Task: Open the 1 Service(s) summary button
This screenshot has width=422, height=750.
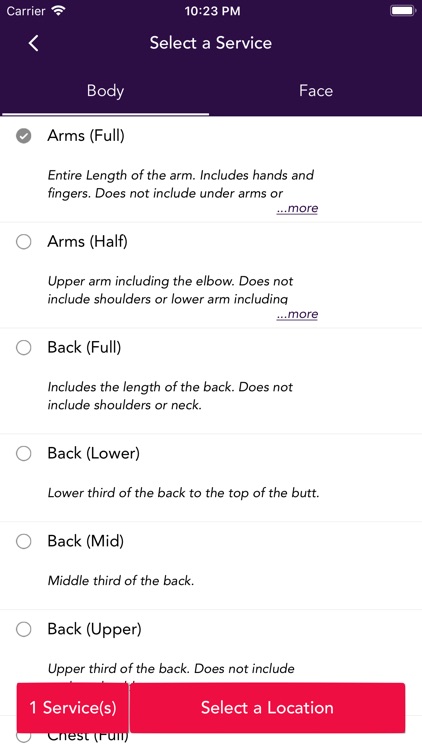Action: click(73, 707)
